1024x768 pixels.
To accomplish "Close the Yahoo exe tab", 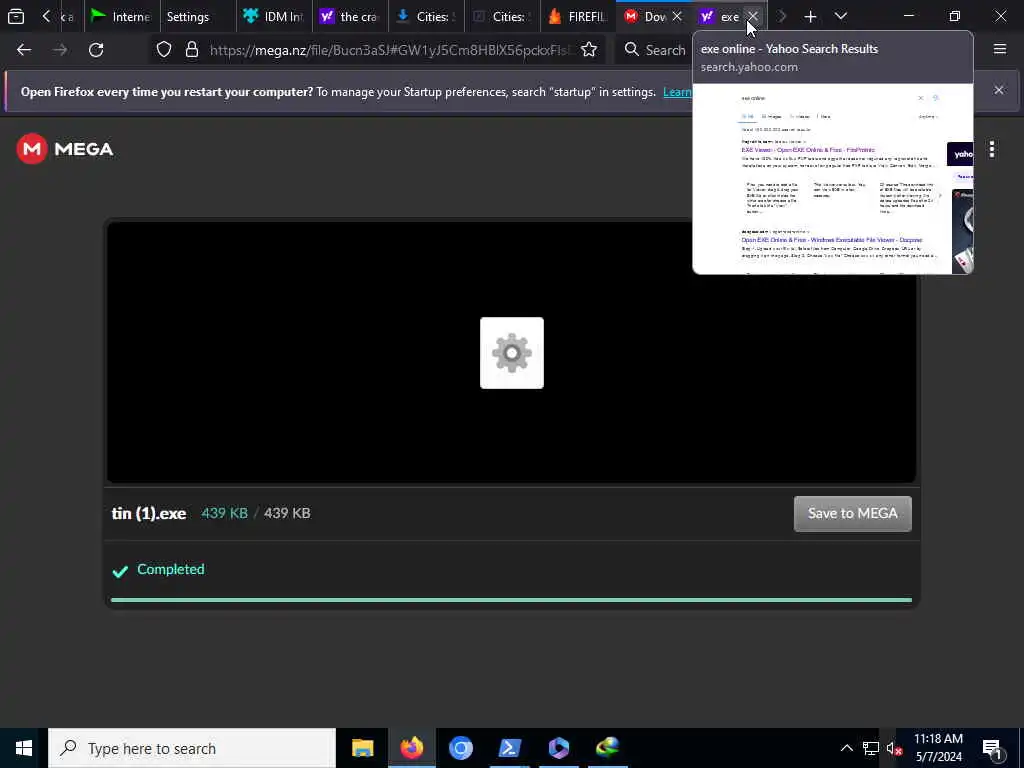I will tap(753, 16).
